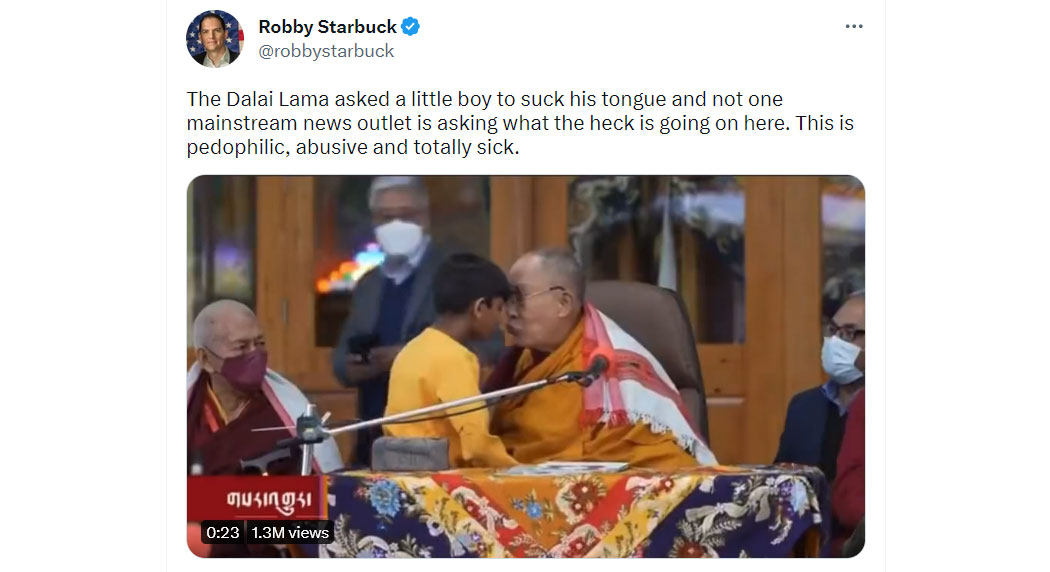Open the @robbystarbuck handle link

[x=326, y=51]
